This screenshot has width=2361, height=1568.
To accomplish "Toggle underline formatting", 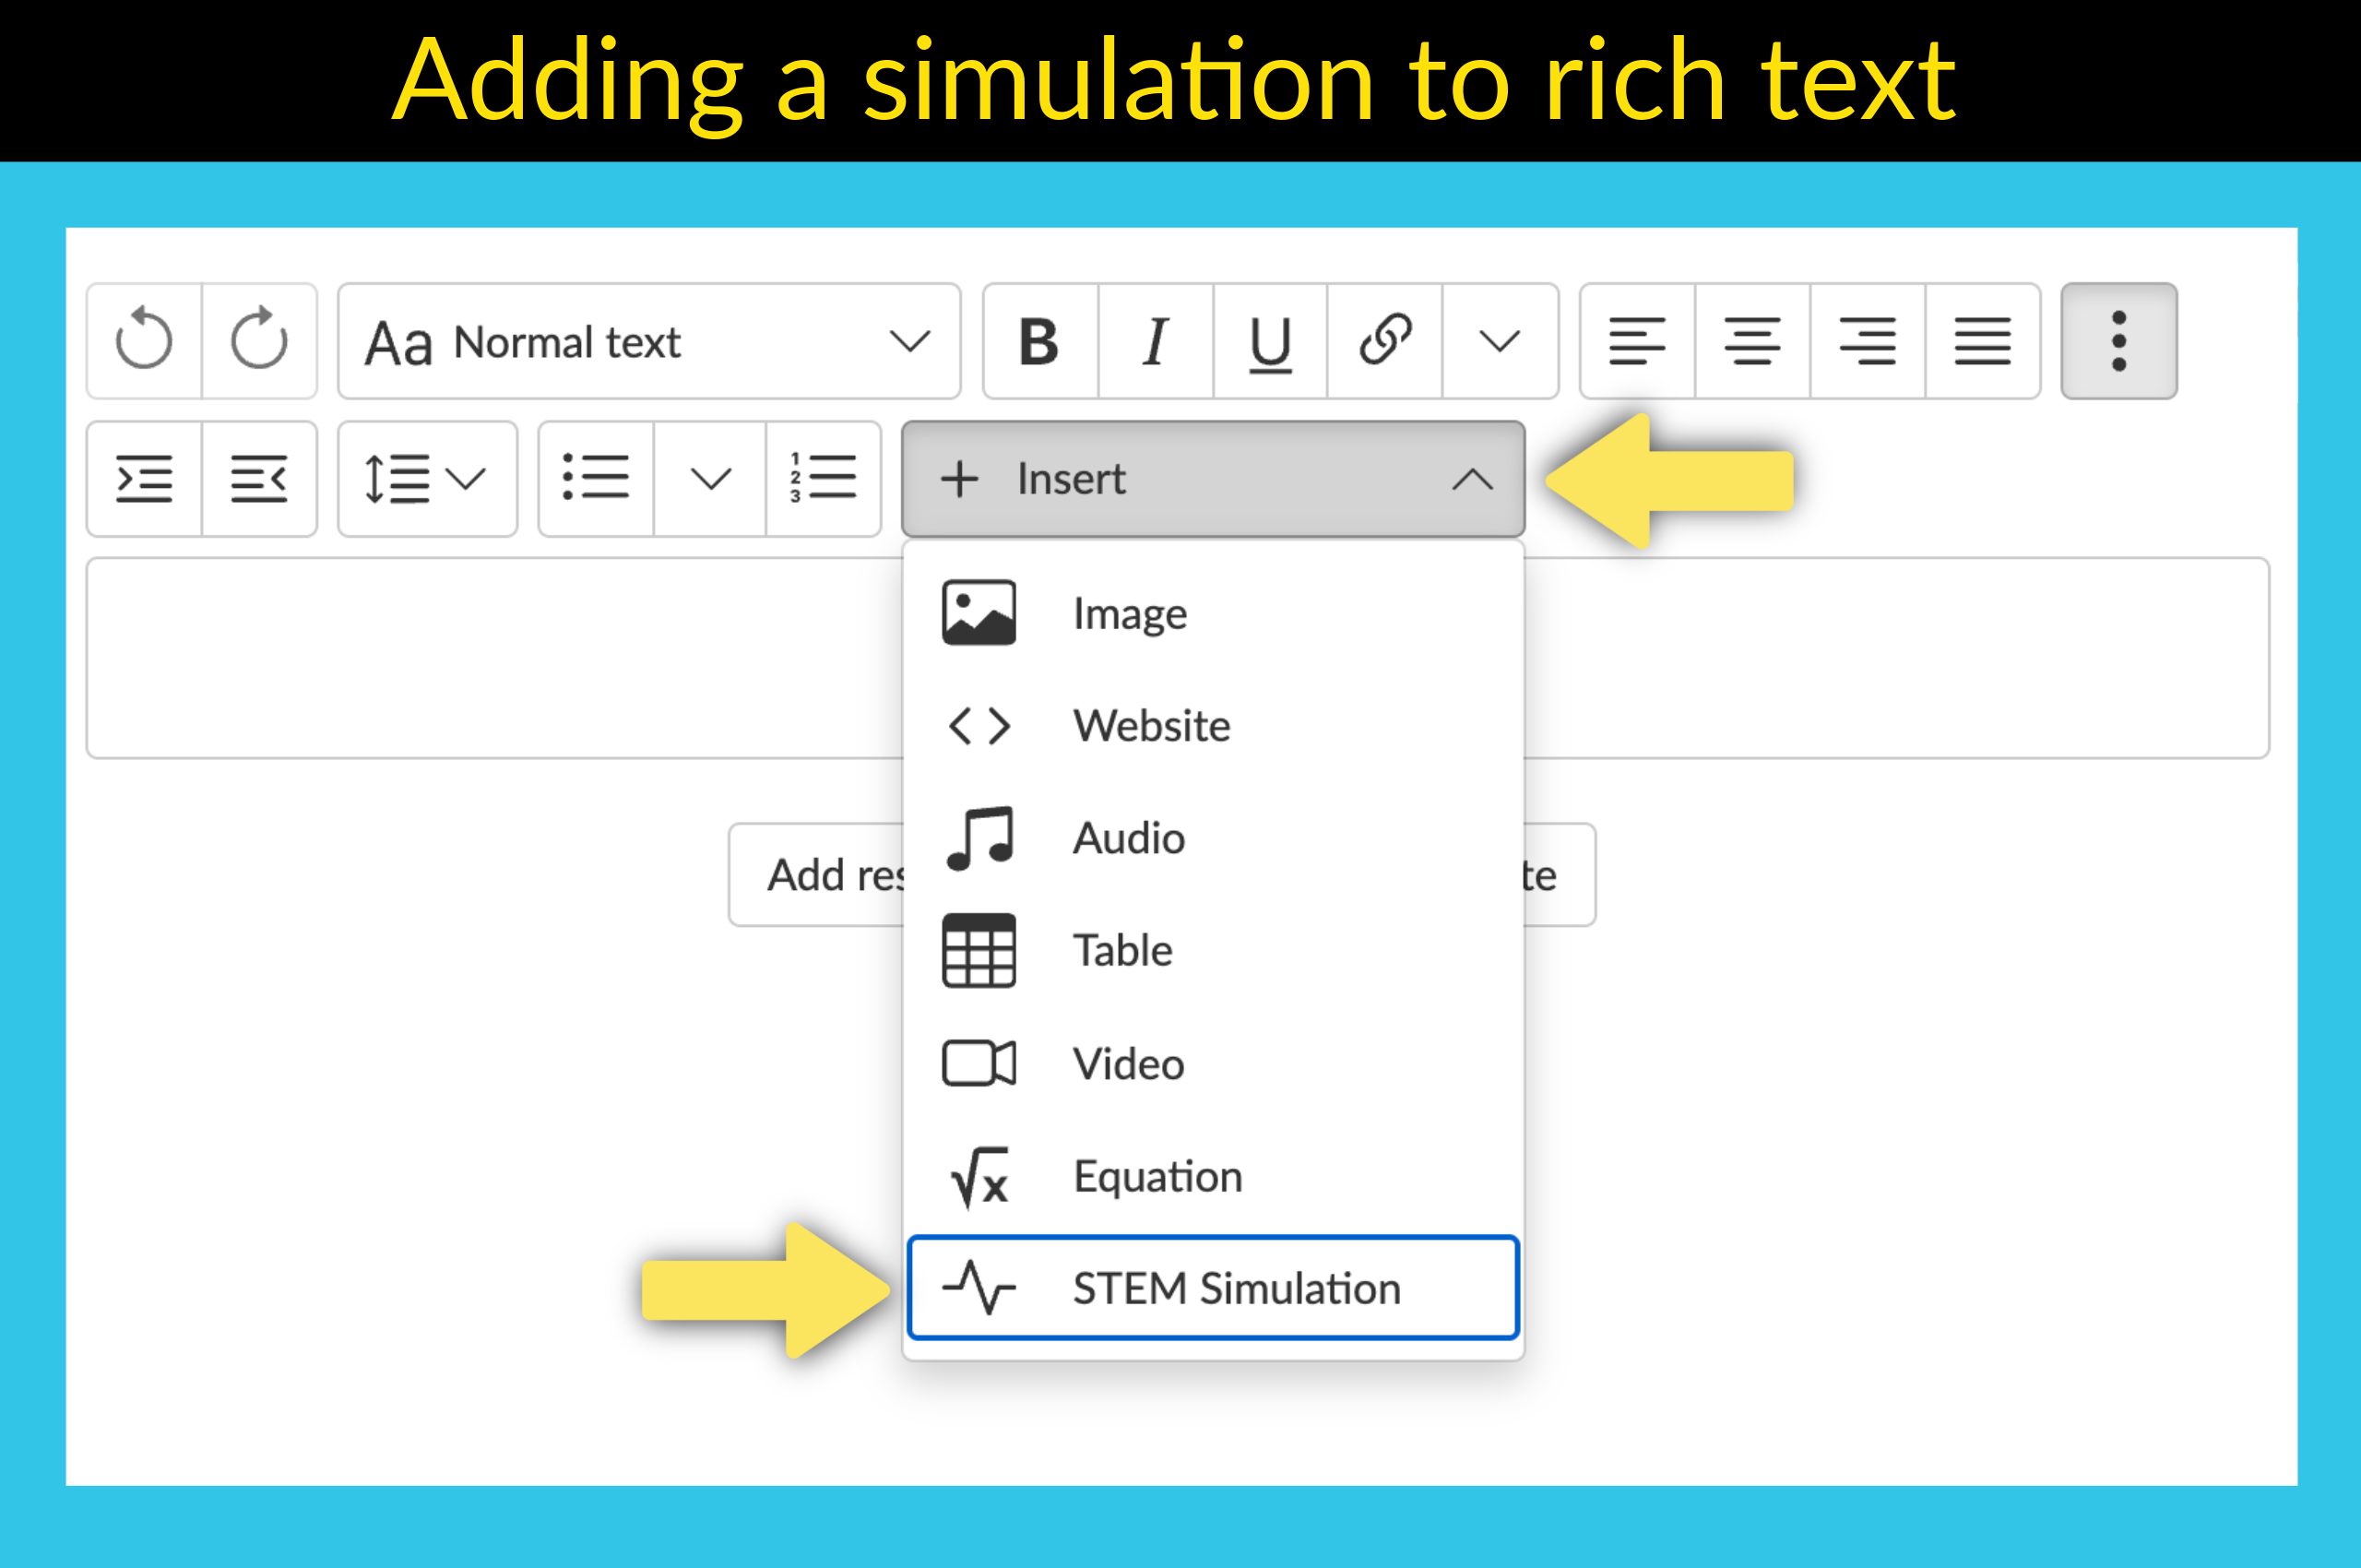I will (x=1268, y=342).
